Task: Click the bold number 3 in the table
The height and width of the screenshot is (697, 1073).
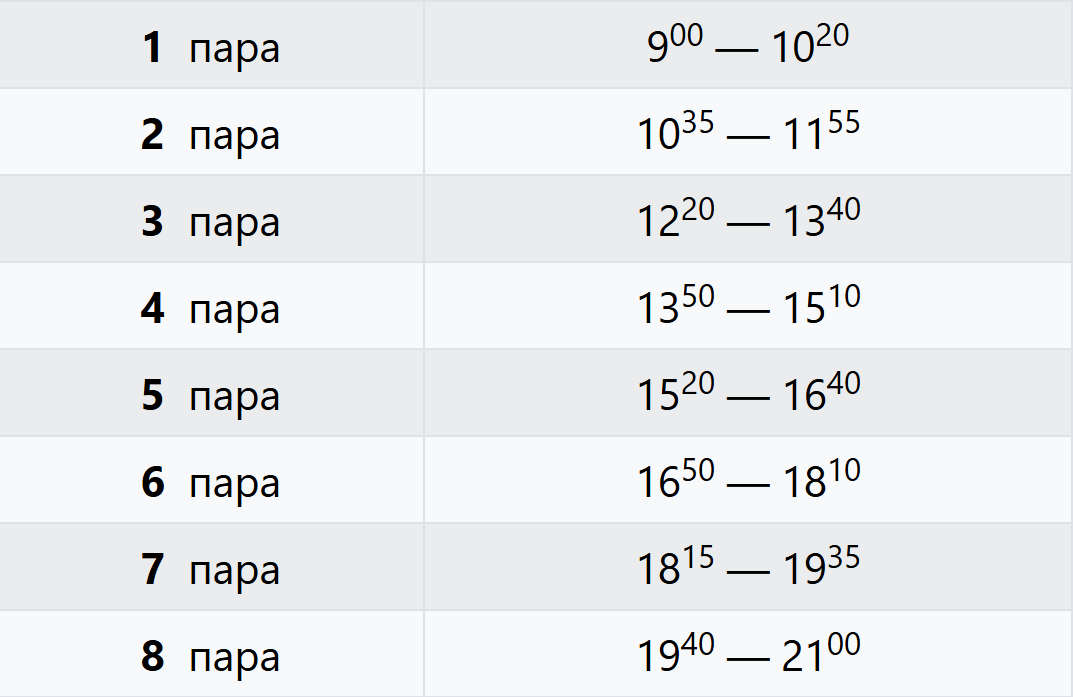Action: coord(153,222)
